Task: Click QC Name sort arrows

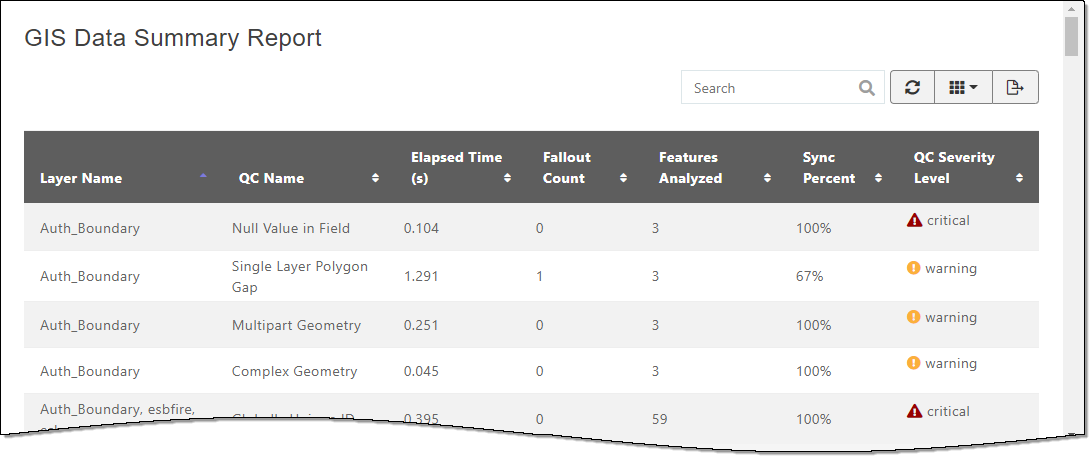Action: point(375,178)
